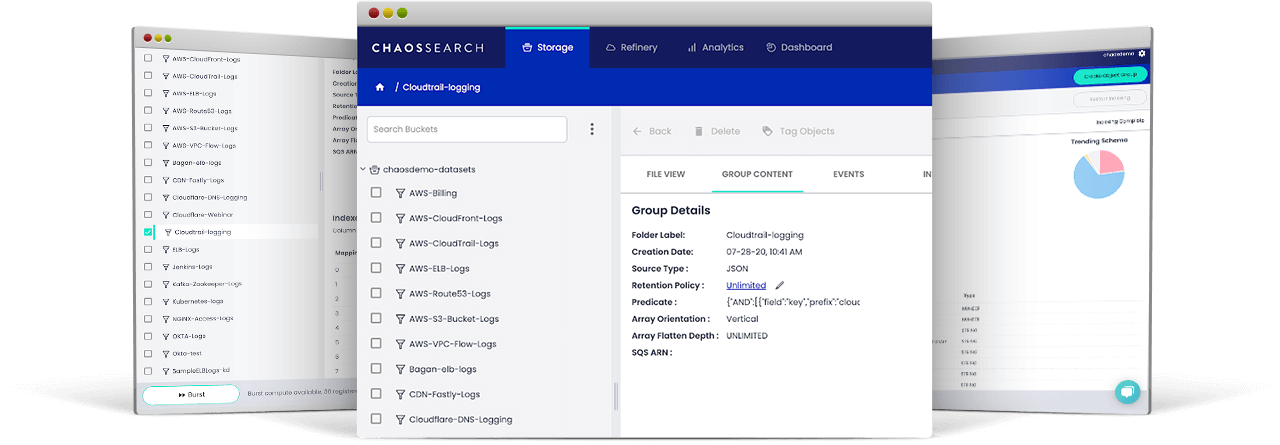Check the CDN-Fastly-Logs checkbox in front window
The image size is (1280, 445).
click(376, 394)
